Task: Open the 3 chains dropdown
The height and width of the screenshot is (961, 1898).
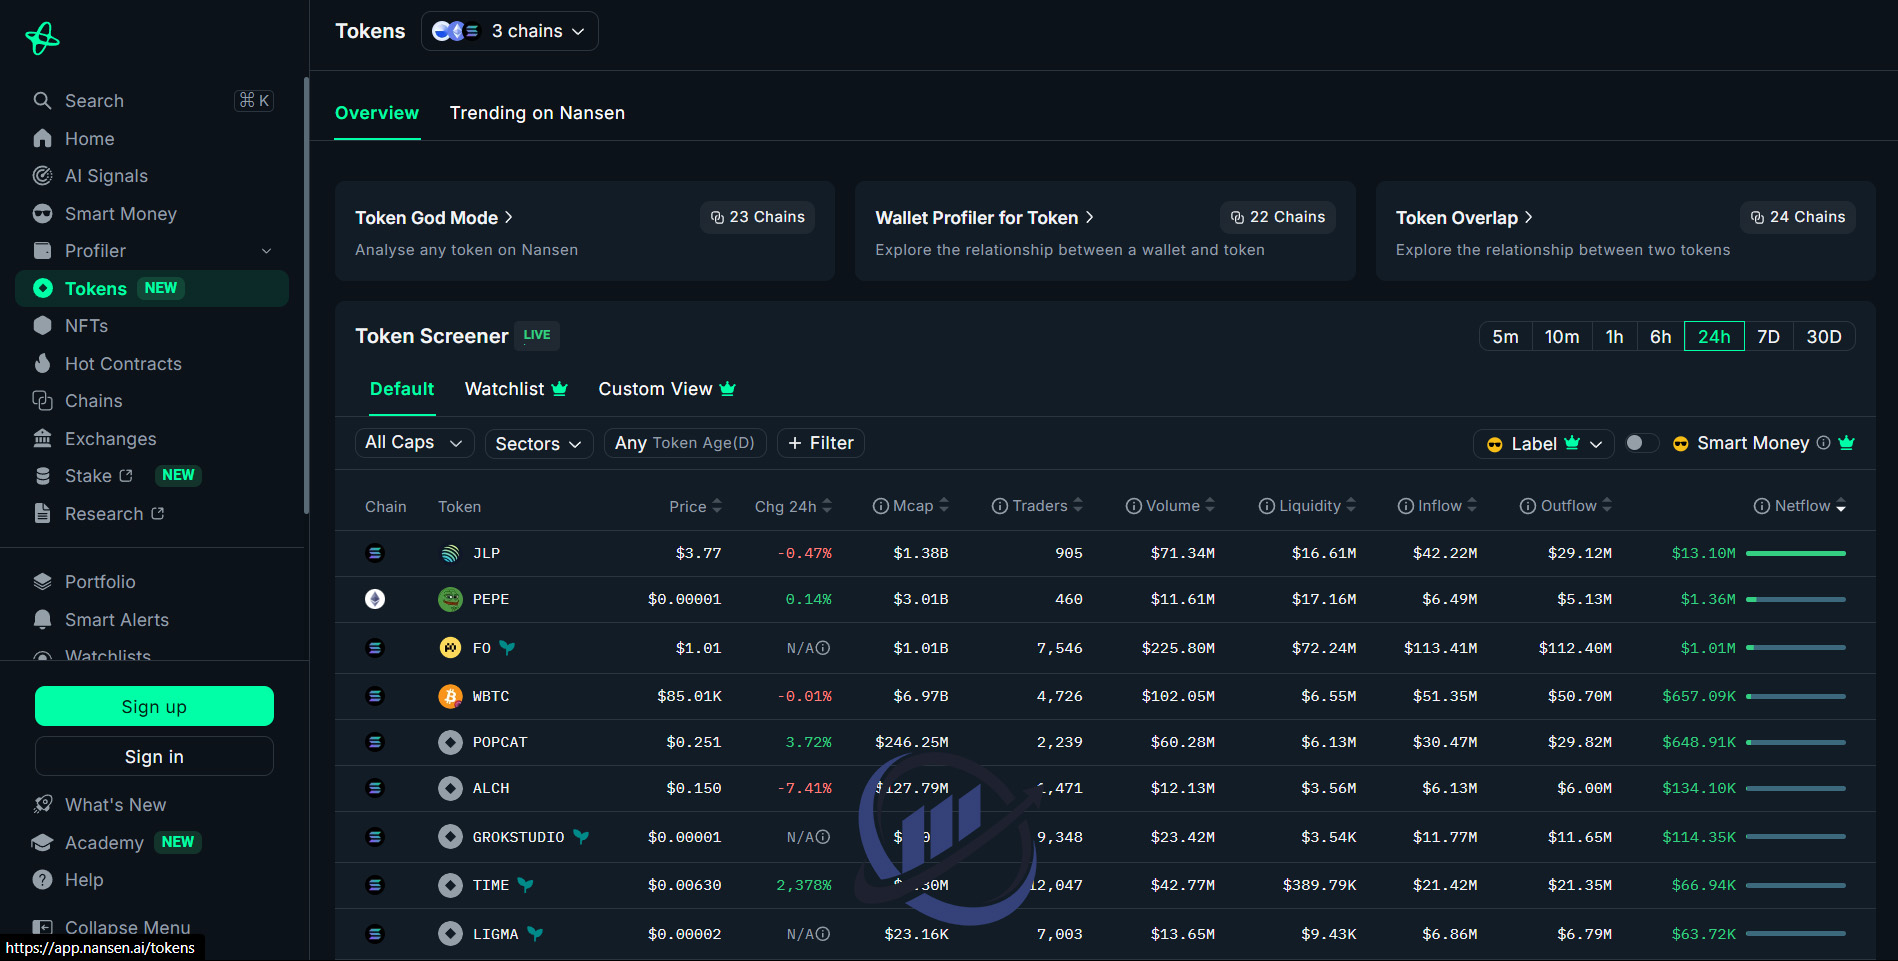Action: coord(510,31)
